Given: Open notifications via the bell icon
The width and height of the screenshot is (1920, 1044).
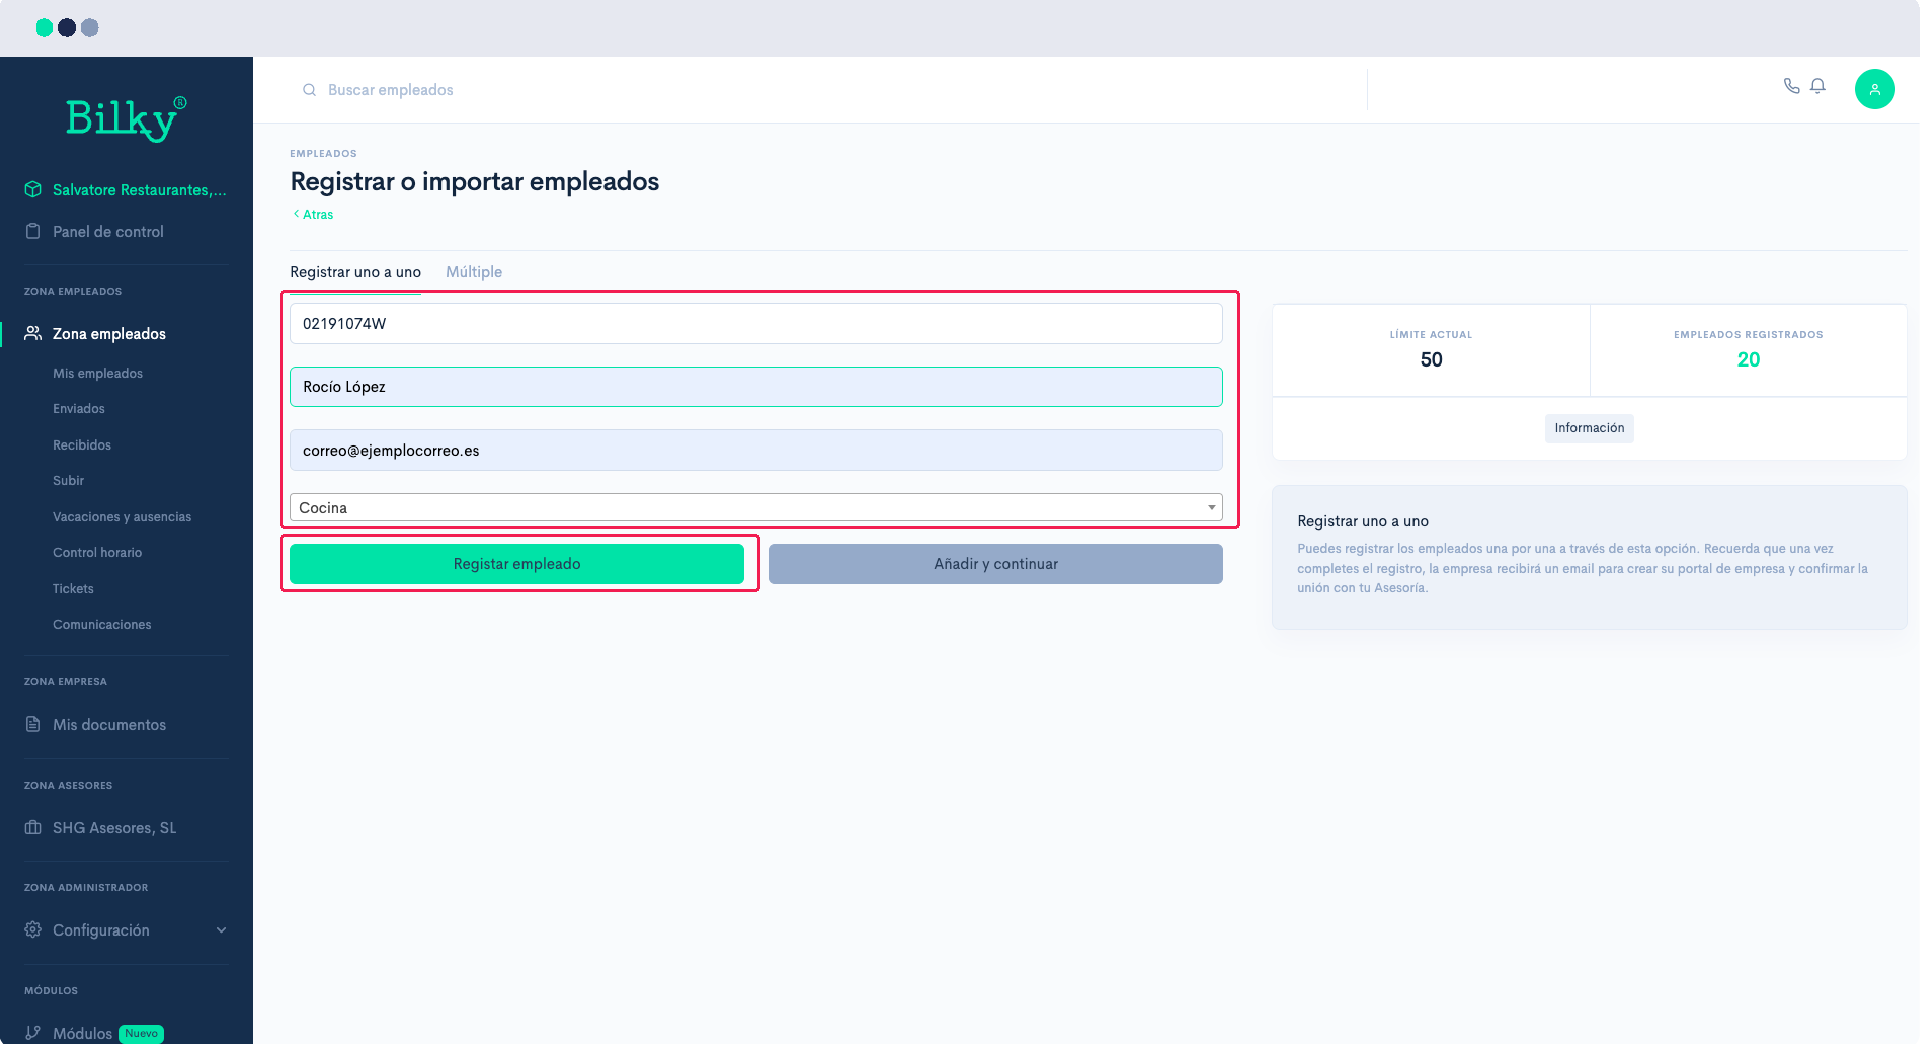Looking at the screenshot, I should (1818, 85).
